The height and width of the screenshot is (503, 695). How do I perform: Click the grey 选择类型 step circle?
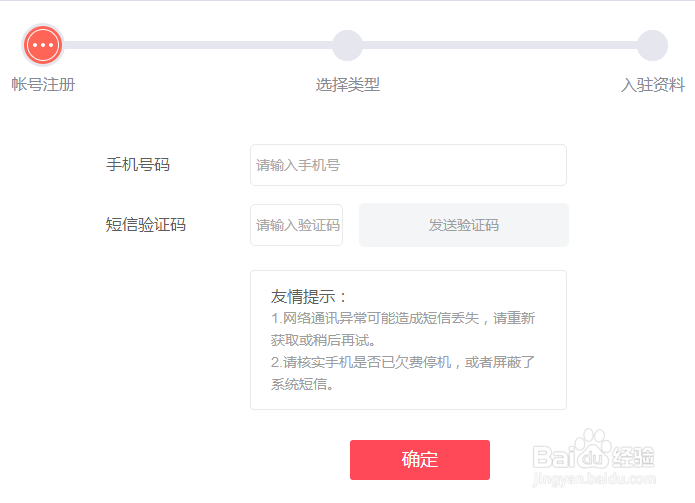(x=347, y=45)
